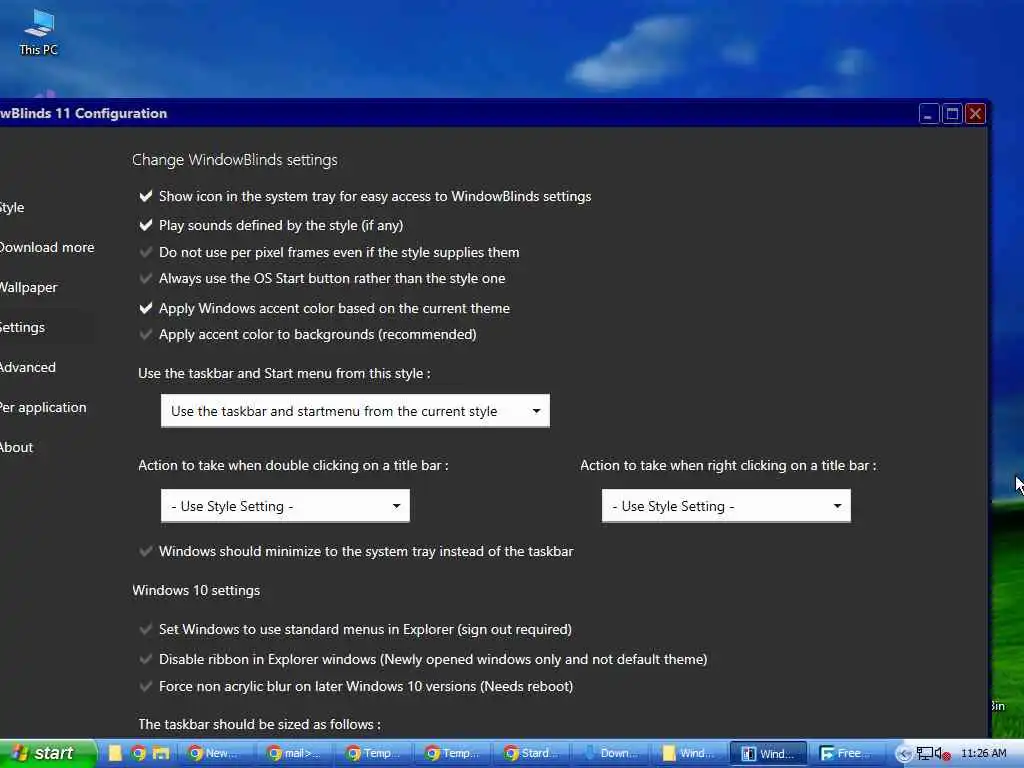
Task: Enable 'standard menus in Explorer' checkbox
Action: 146,630
